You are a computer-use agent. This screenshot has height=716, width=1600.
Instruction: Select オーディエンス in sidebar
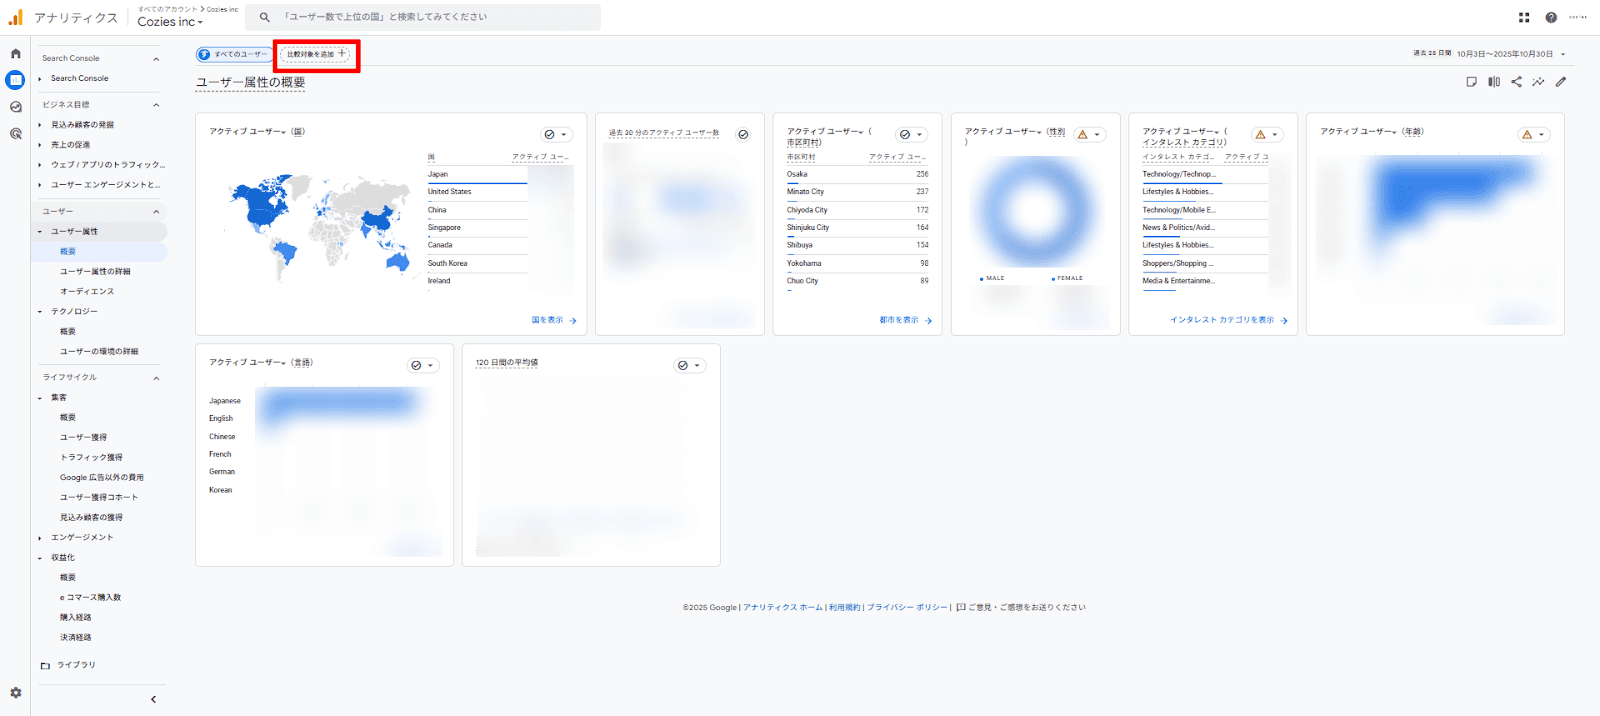(87, 292)
